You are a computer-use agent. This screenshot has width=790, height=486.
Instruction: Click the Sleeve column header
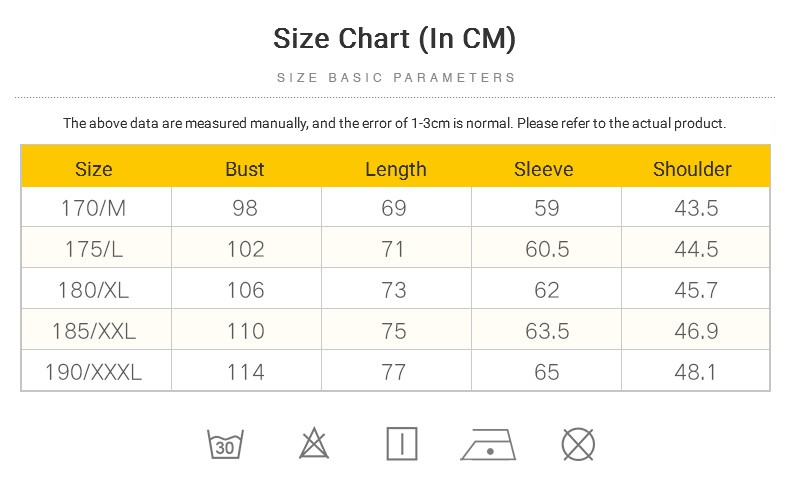pos(544,169)
